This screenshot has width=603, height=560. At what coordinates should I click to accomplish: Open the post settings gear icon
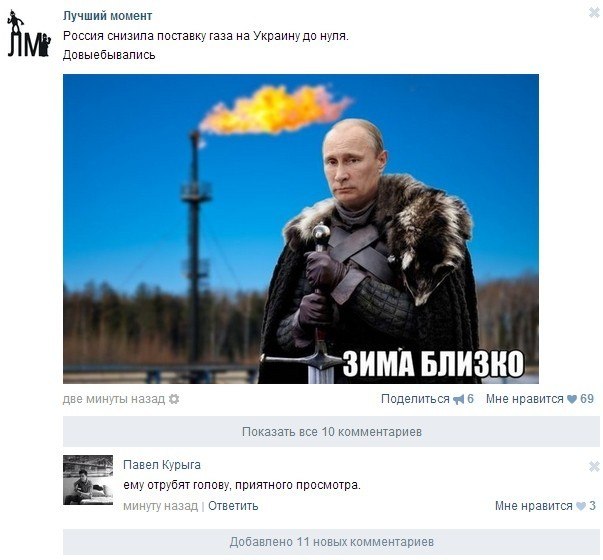(174, 399)
